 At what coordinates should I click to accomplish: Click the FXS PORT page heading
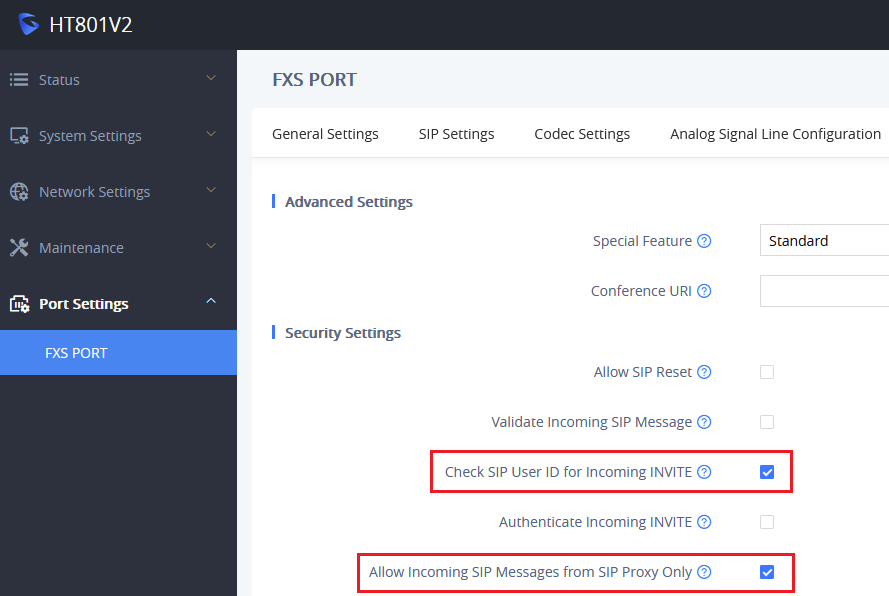click(314, 79)
